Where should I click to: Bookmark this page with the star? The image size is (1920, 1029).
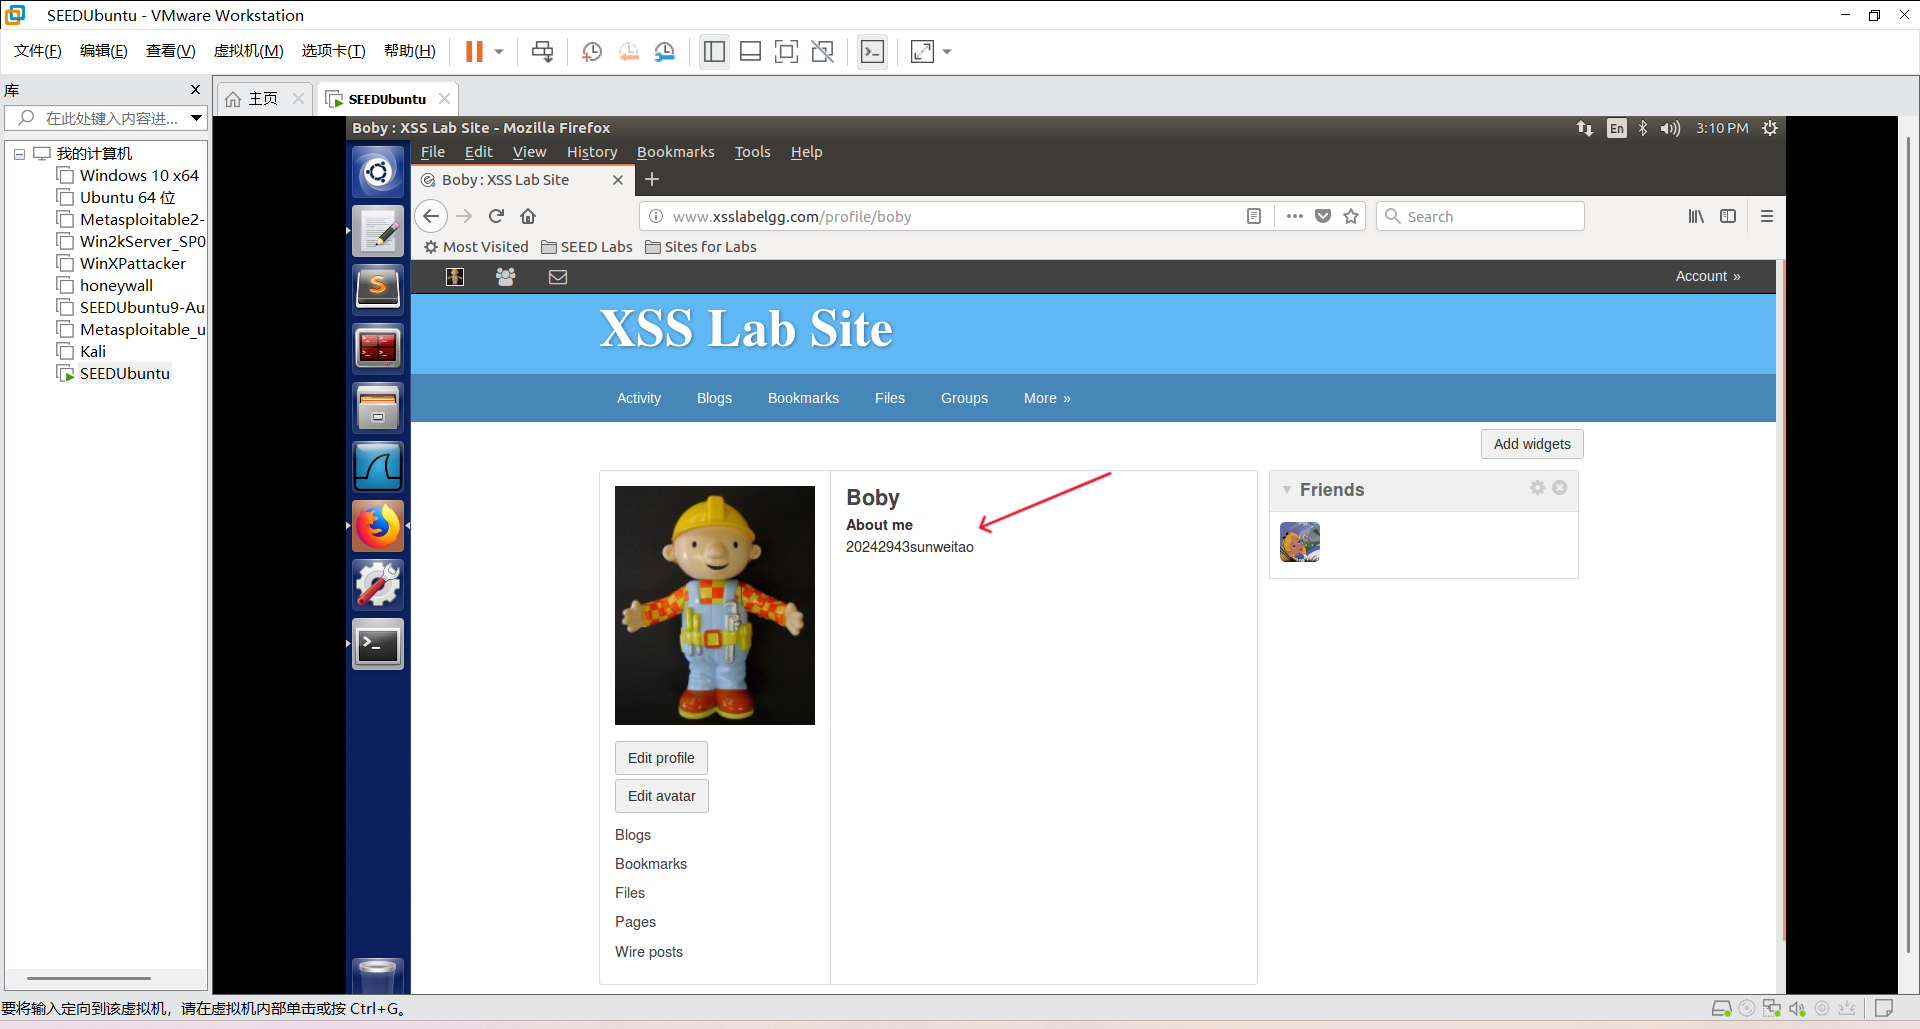click(x=1351, y=216)
